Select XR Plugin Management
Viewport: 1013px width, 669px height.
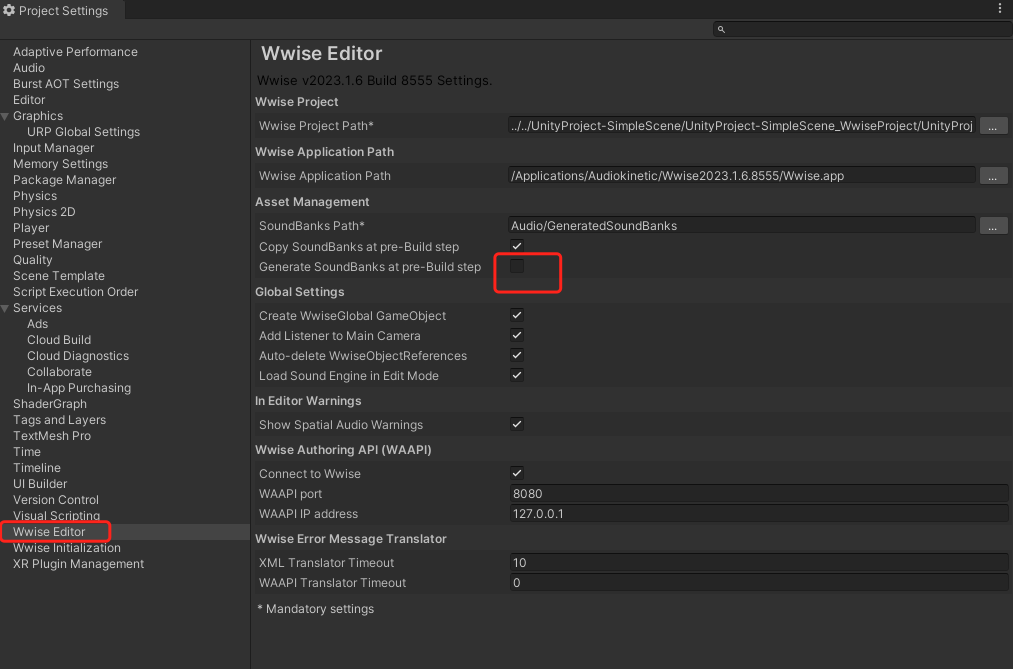click(78, 564)
